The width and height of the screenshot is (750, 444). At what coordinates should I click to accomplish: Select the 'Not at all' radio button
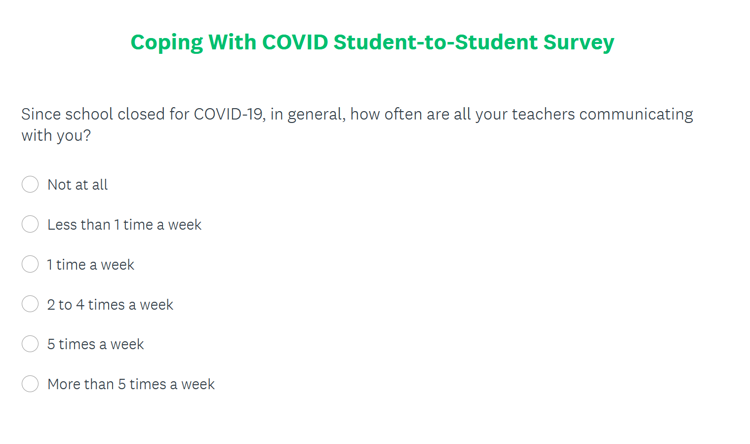pyautogui.click(x=30, y=184)
